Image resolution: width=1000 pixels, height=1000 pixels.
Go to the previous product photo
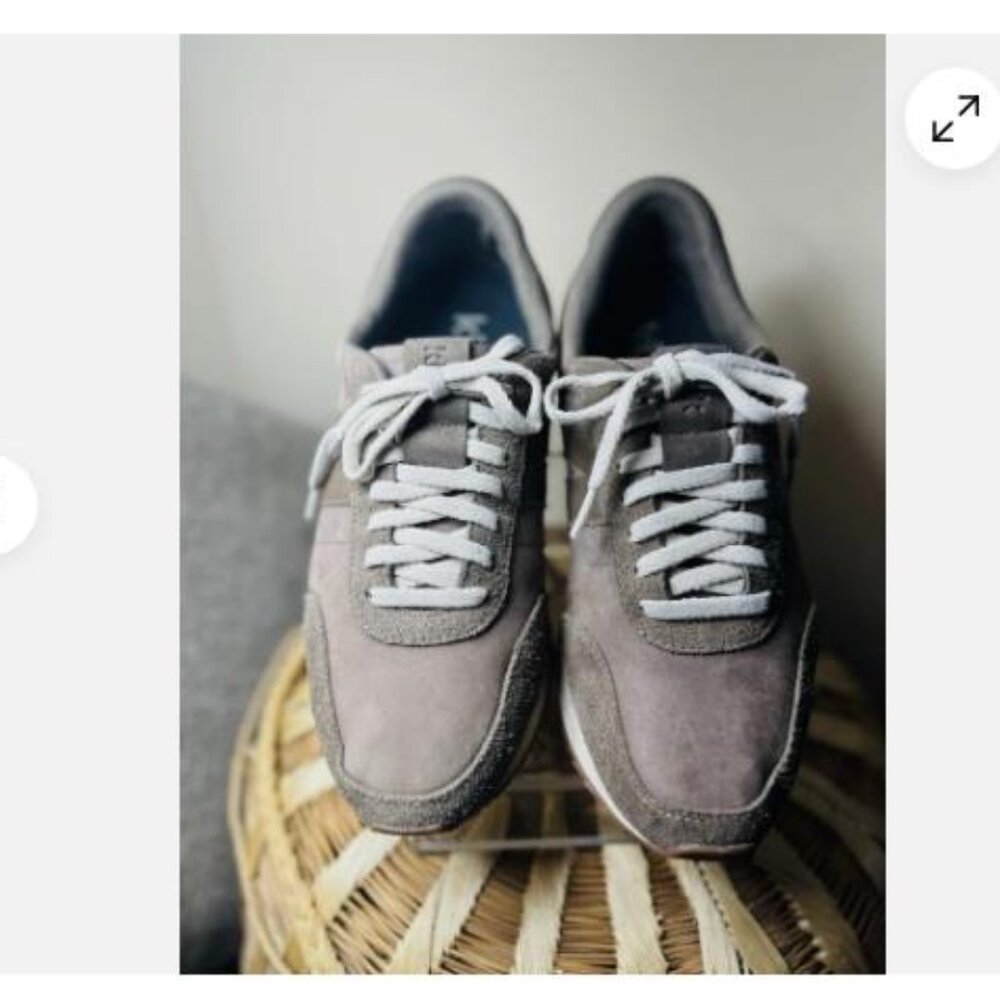click(14, 505)
